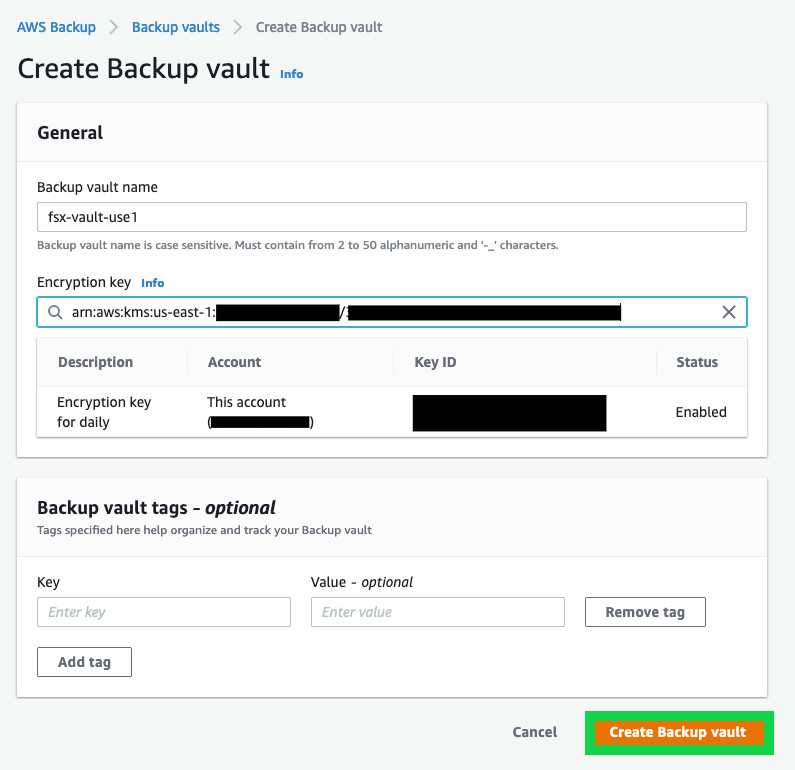The height and width of the screenshot is (770, 795).
Task: Go to Backup vaults in the breadcrumb
Action: tap(176, 27)
